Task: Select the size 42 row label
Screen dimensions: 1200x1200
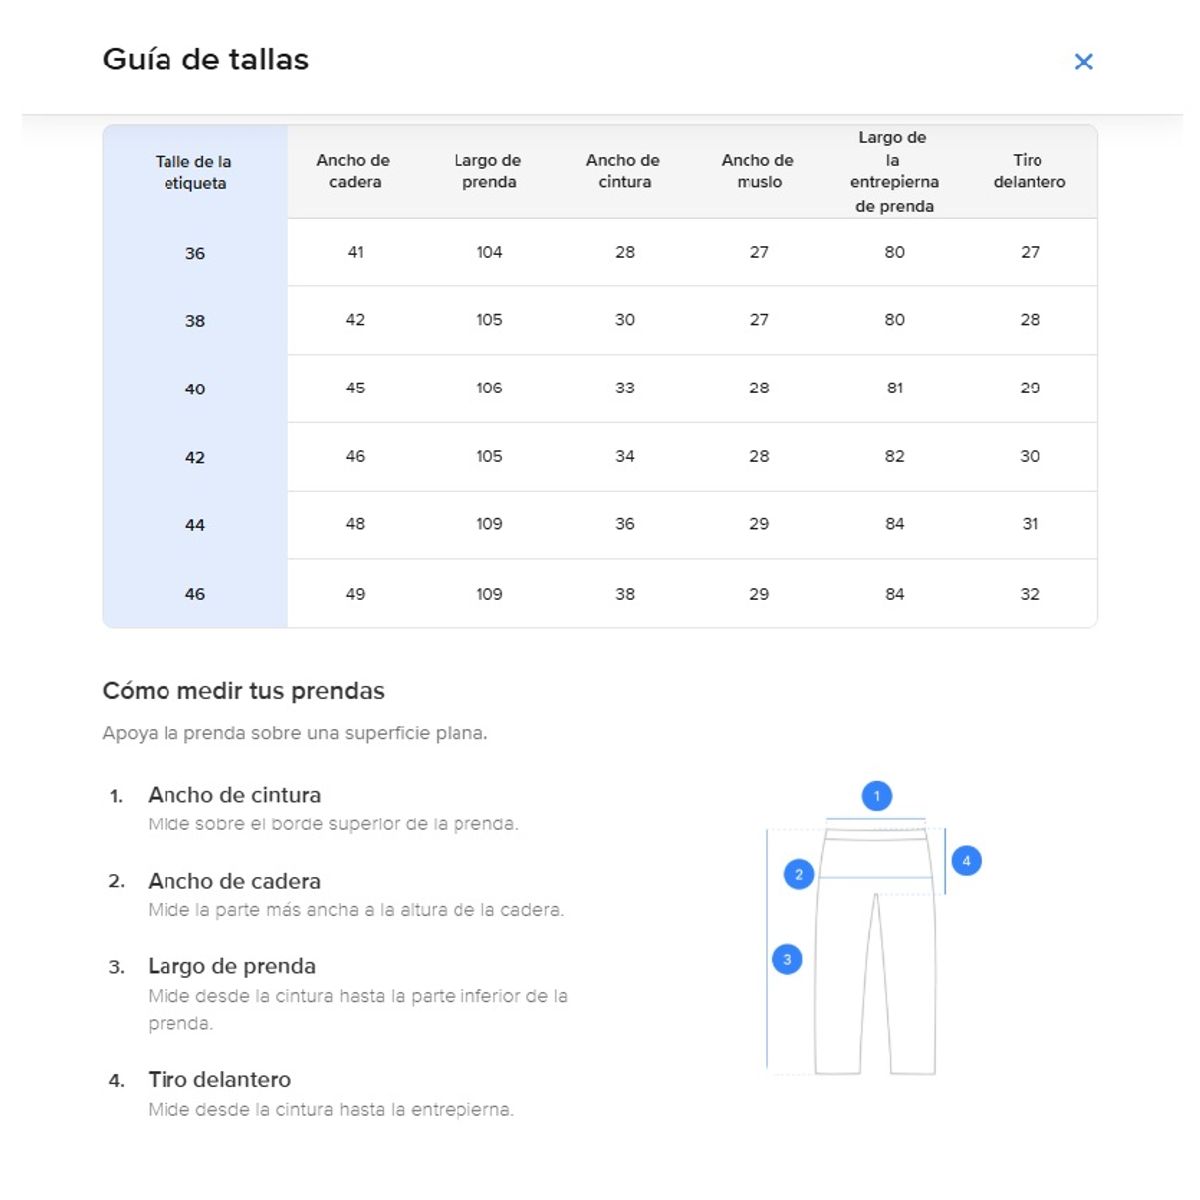Action: point(195,457)
